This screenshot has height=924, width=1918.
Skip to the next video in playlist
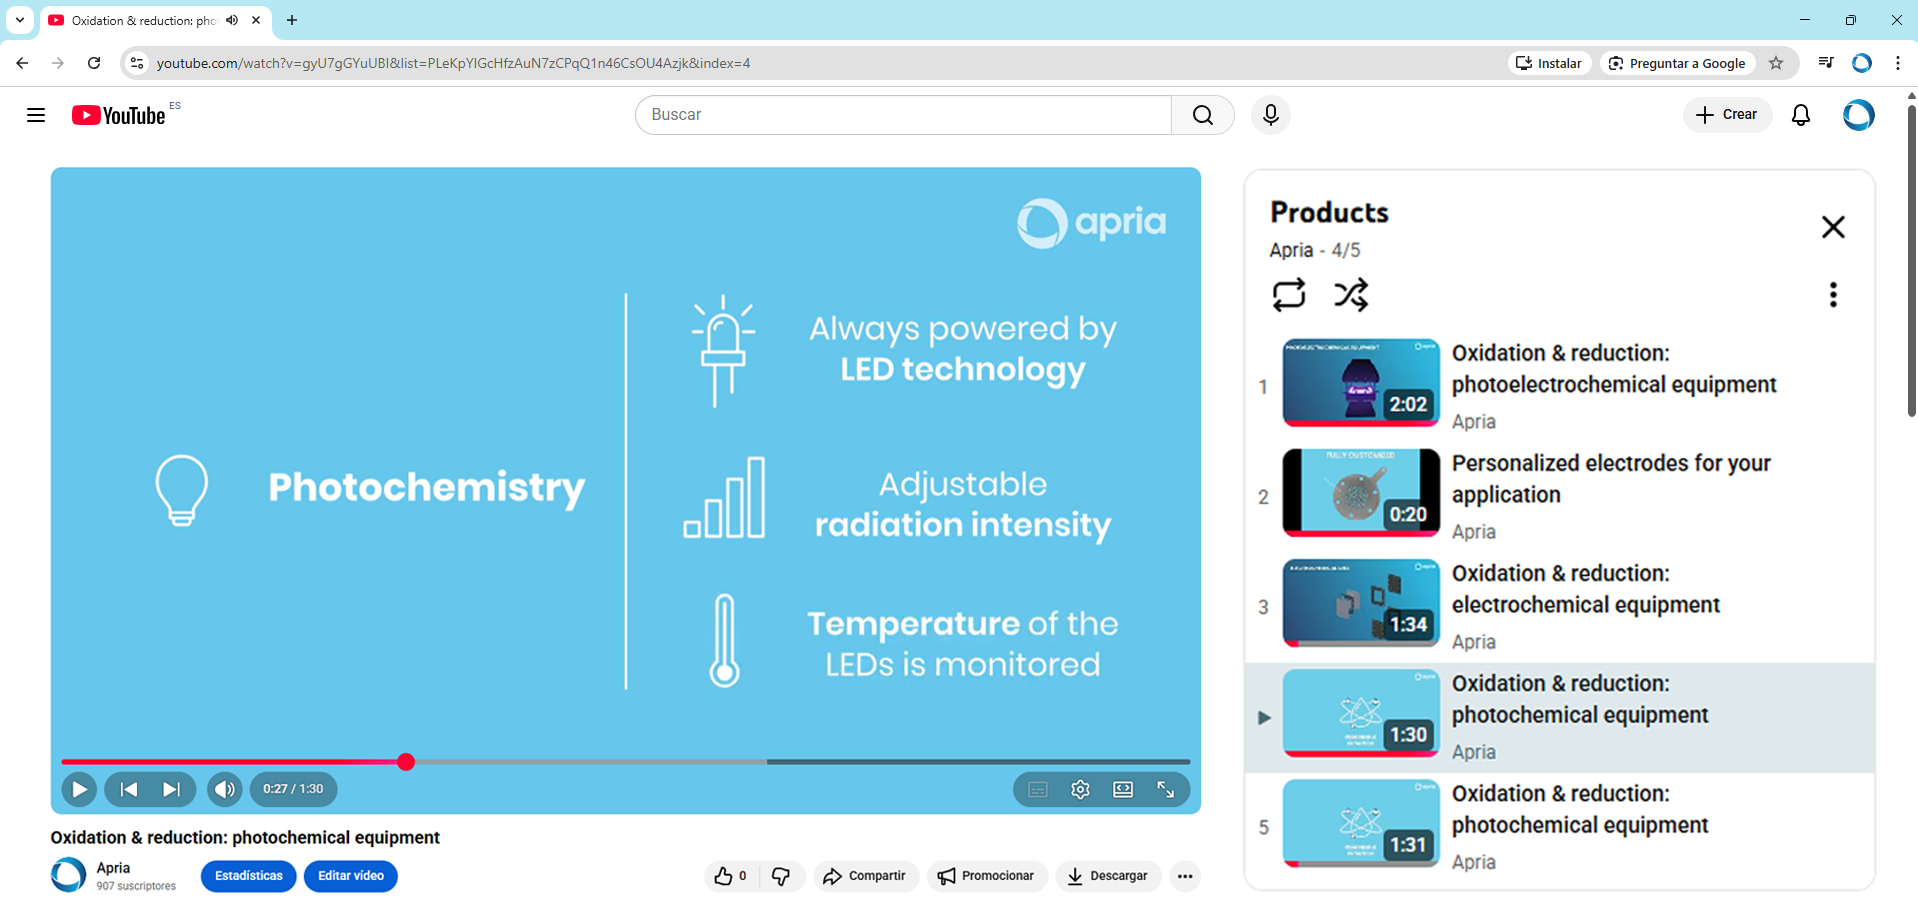click(172, 789)
